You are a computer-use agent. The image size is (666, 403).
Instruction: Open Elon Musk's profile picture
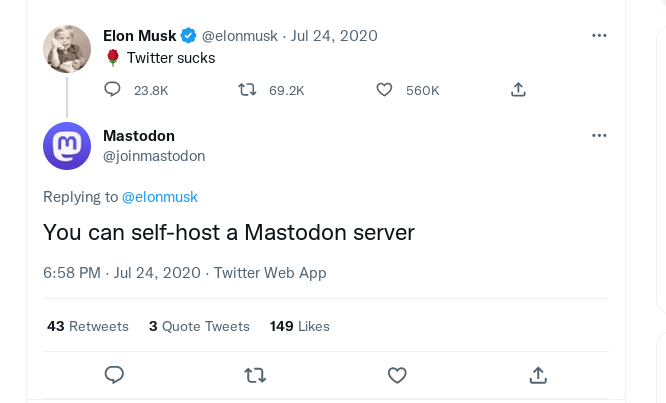(x=67, y=48)
